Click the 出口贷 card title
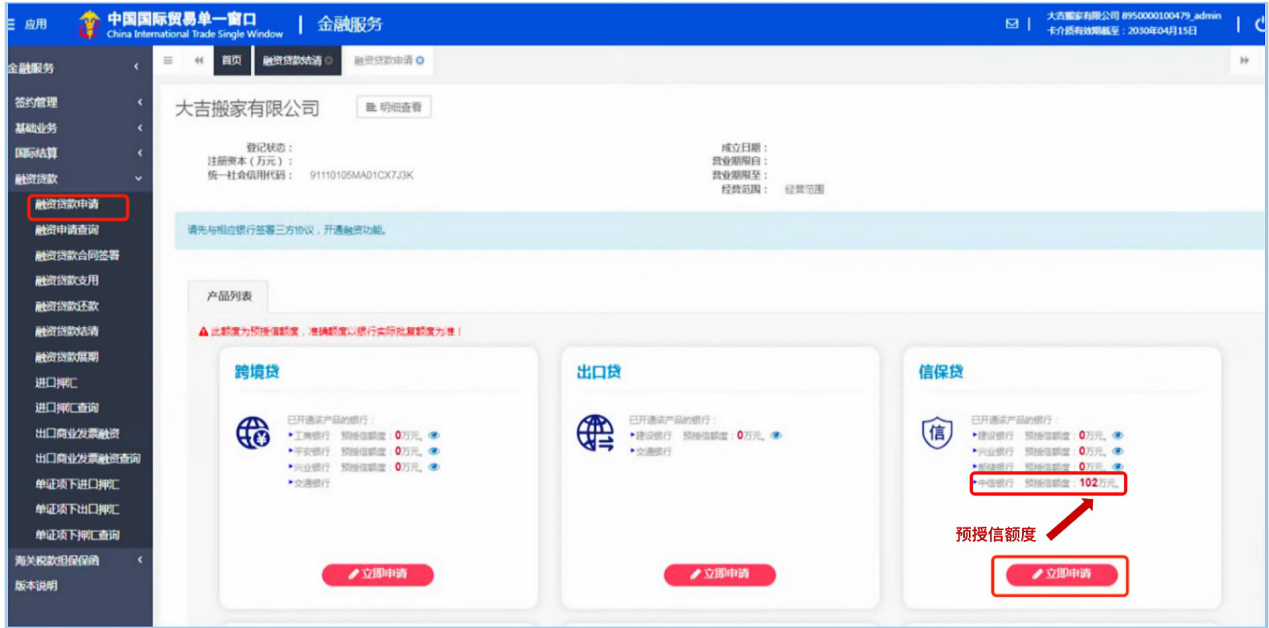 [599, 372]
